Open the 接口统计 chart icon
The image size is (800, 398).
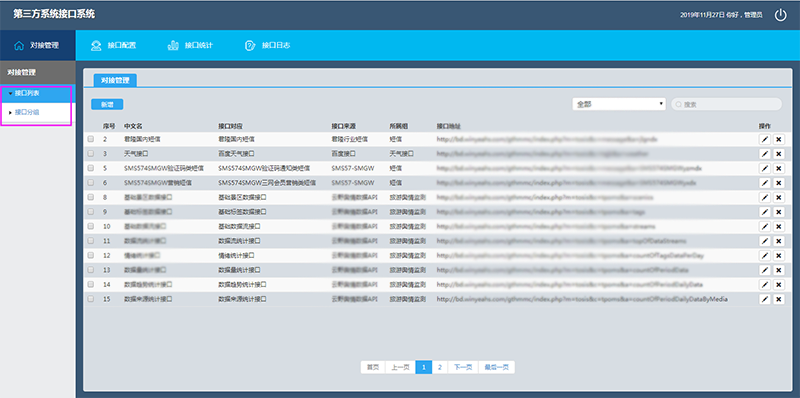coord(173,45)
